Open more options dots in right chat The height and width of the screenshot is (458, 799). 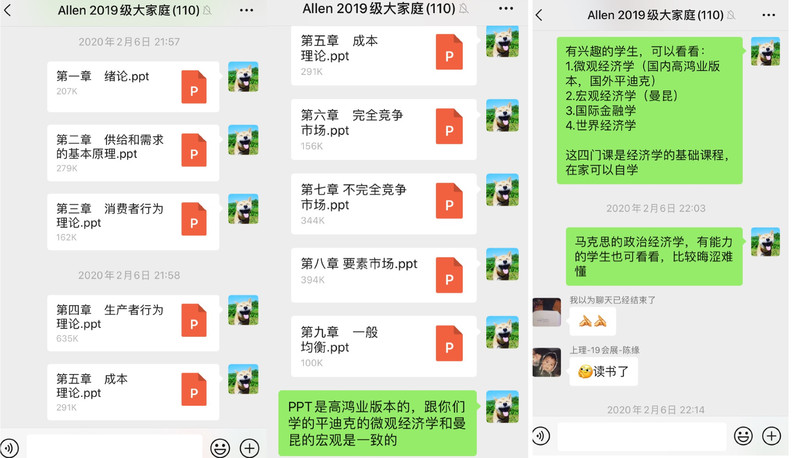(768, 15)
